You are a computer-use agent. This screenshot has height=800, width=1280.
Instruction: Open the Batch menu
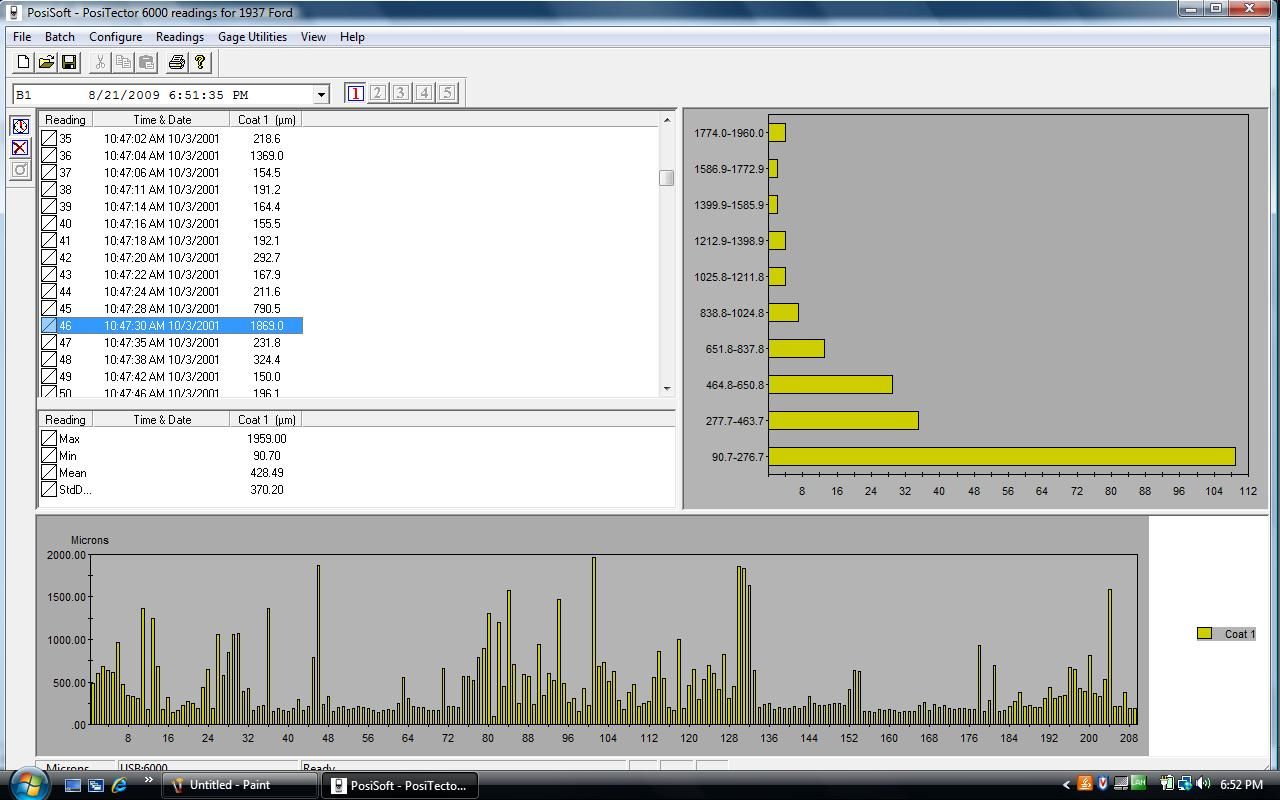point(60,37)
